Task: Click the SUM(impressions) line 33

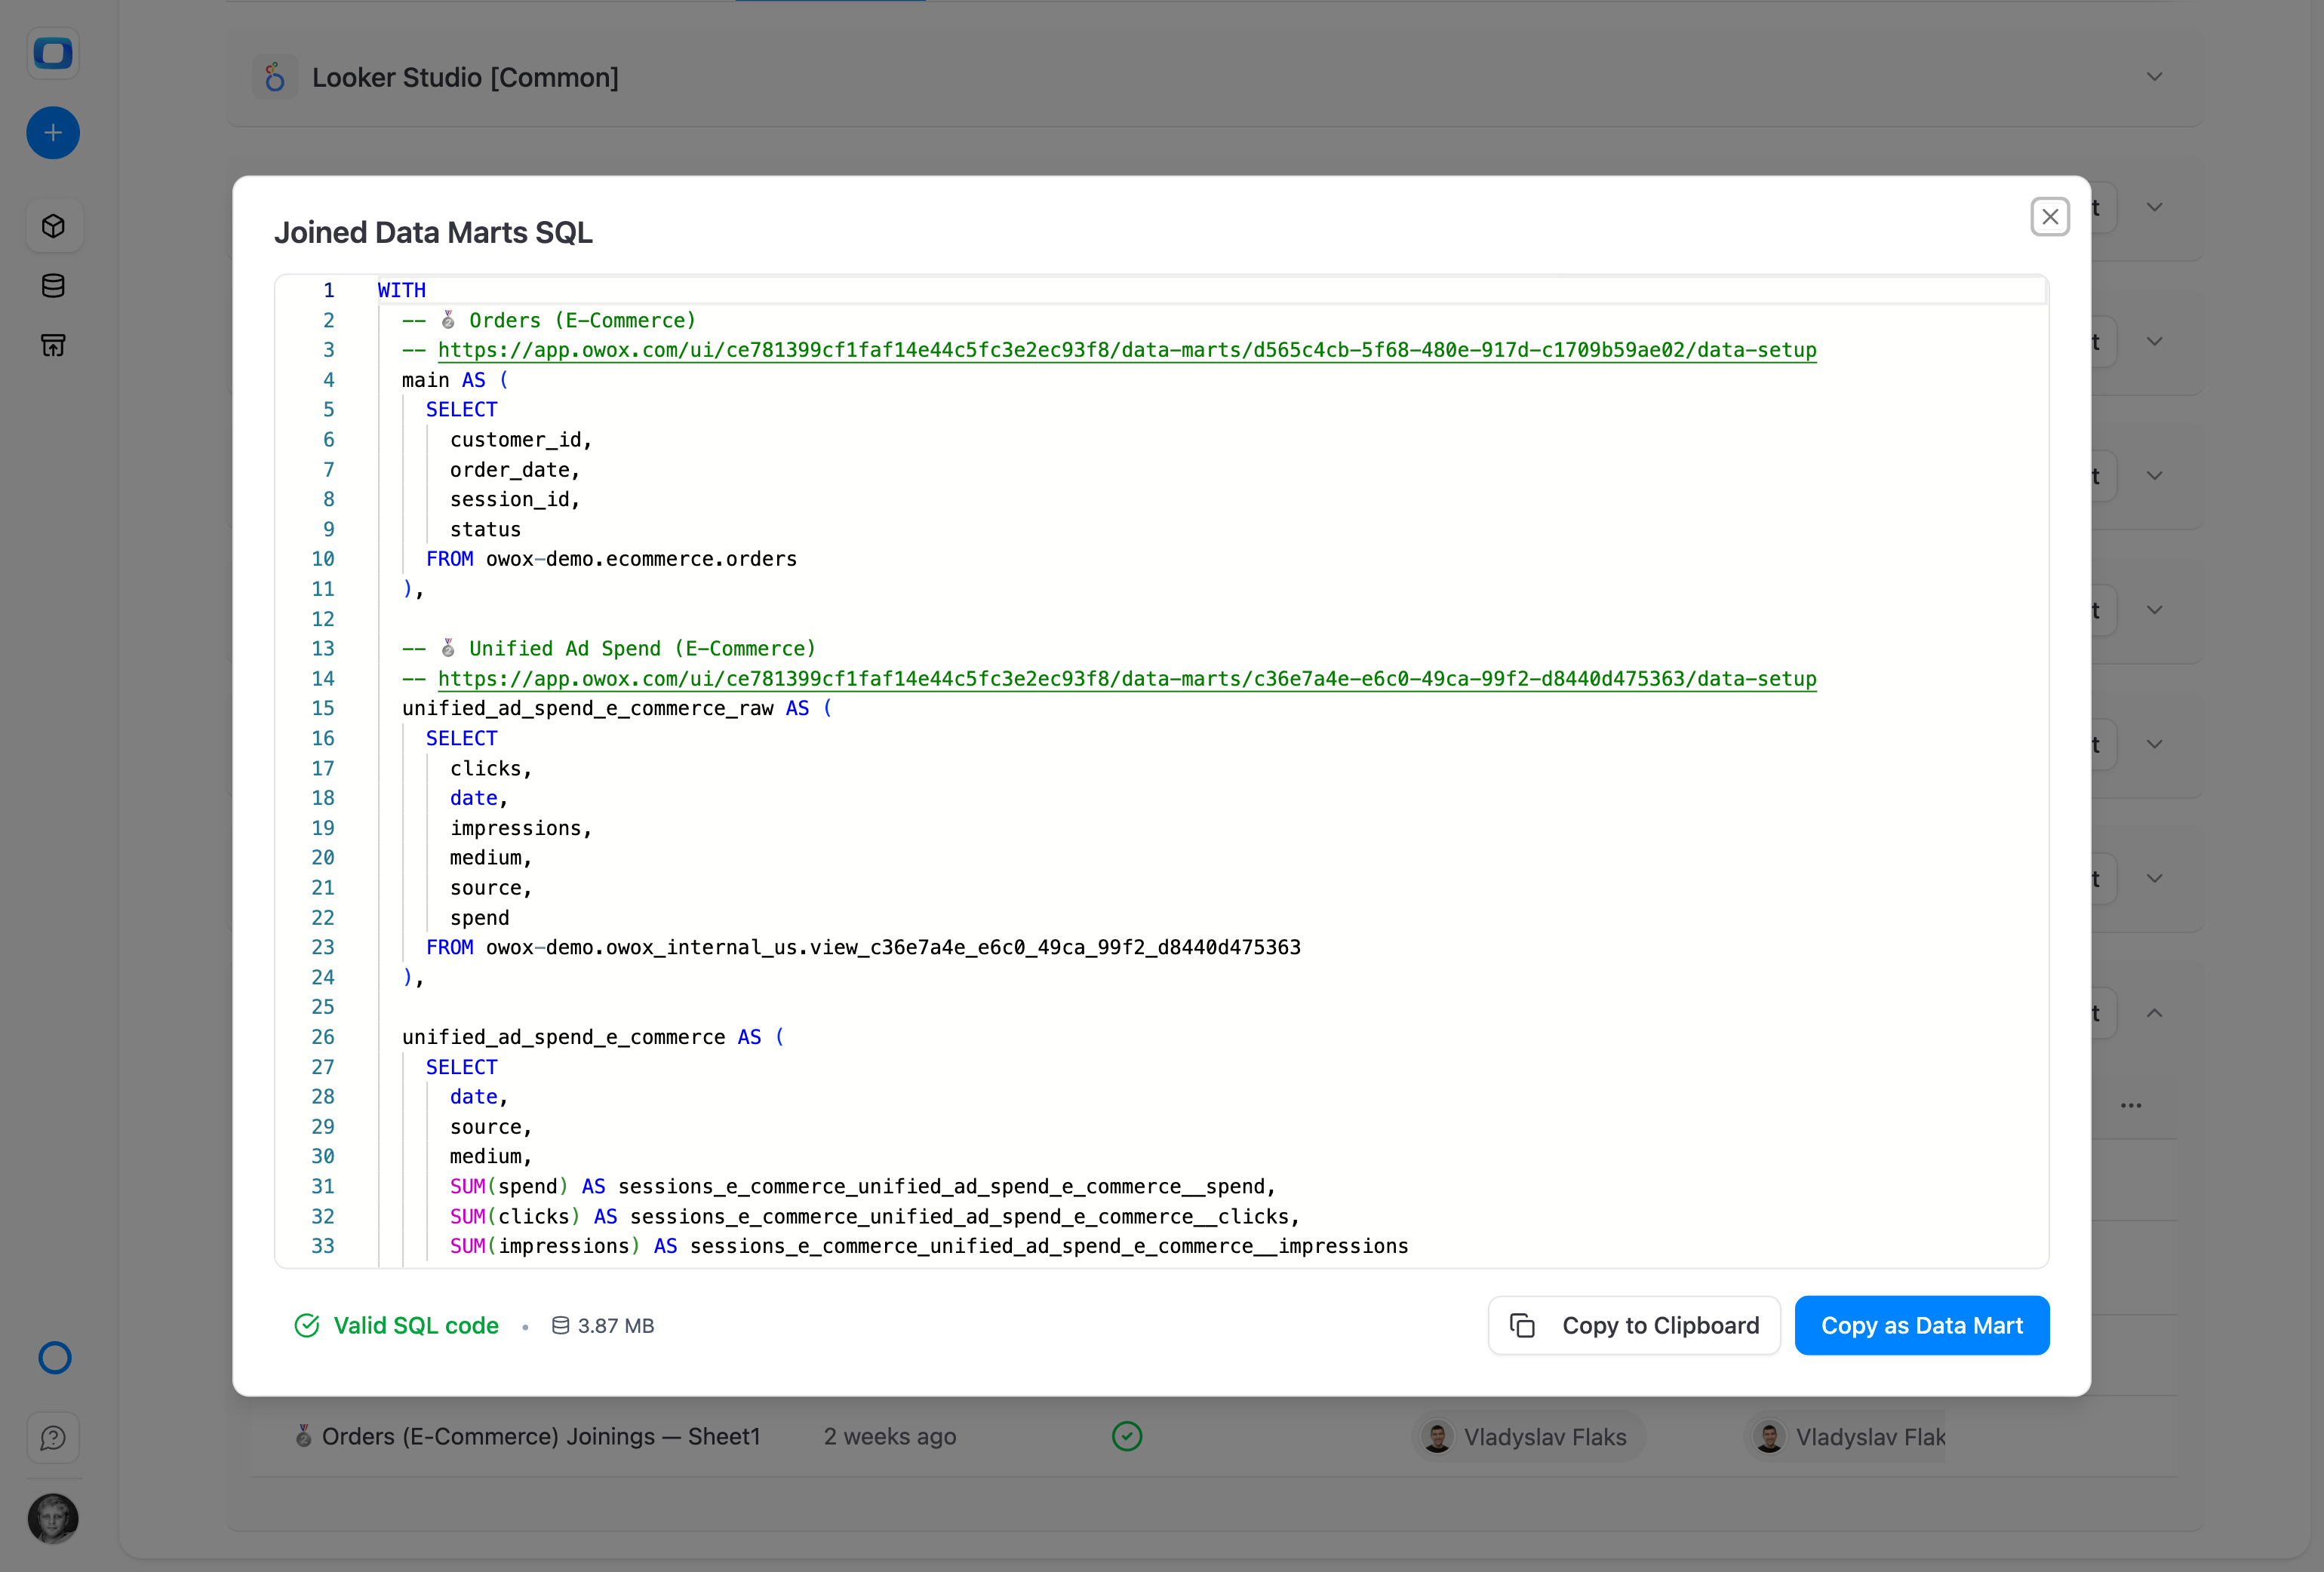Action: (929, 1246)
